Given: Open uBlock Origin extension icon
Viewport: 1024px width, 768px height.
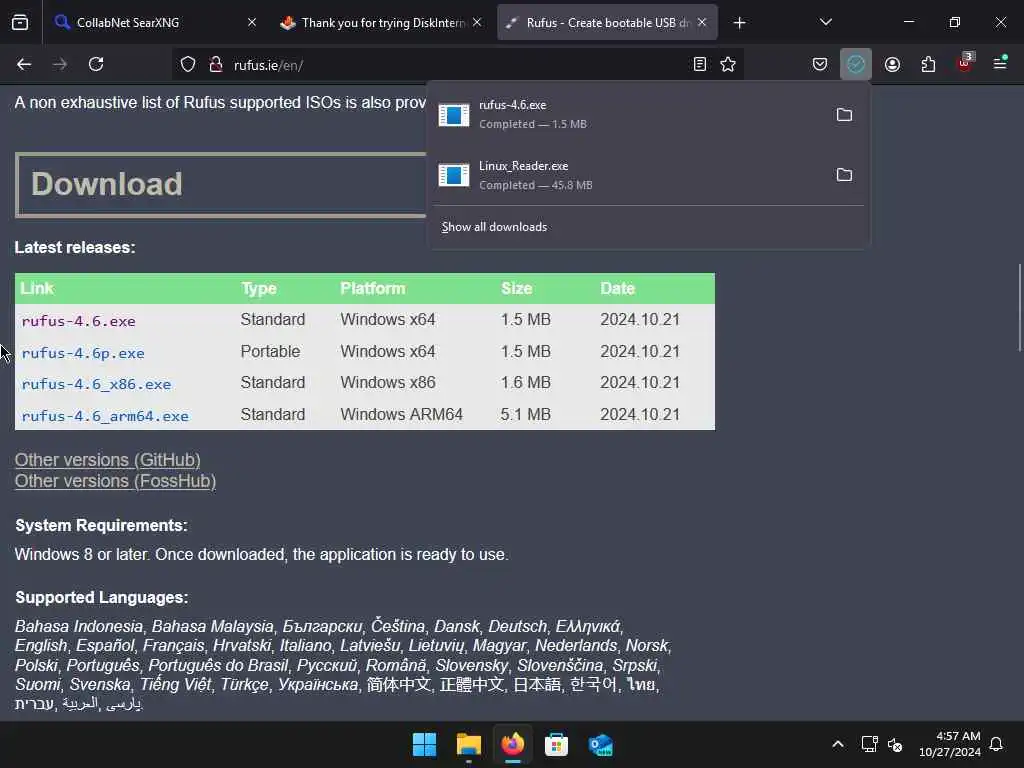Looking at the screenshot, I should pyautogui.click(x=965, y=64).
